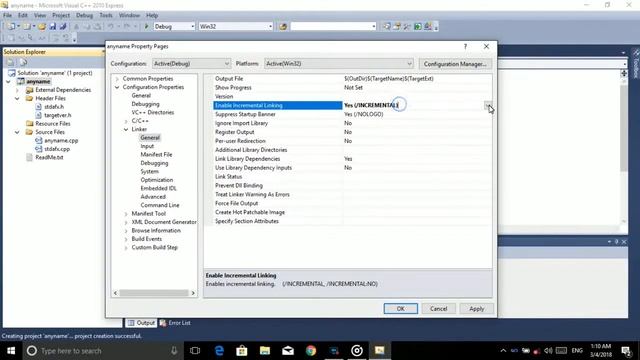The height and width of the screenshot is (360, 640).
Task: Expand the Manifest Tool node
Action: click(x=126, y=214)
